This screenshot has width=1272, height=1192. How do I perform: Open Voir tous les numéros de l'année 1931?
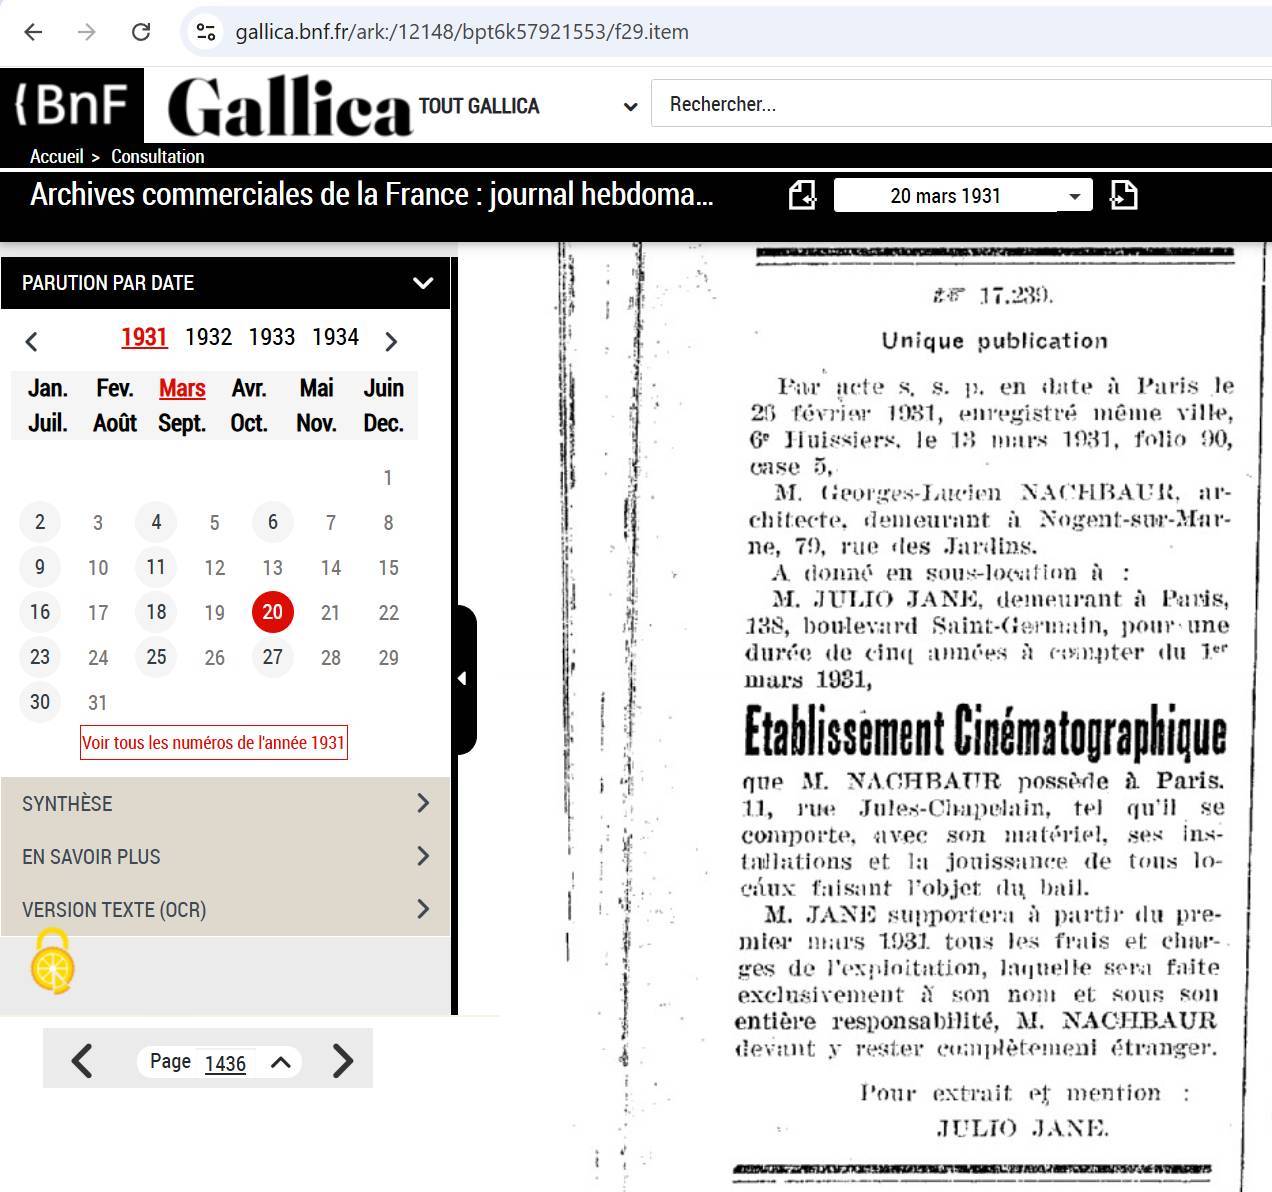click(x=213, y=743)
